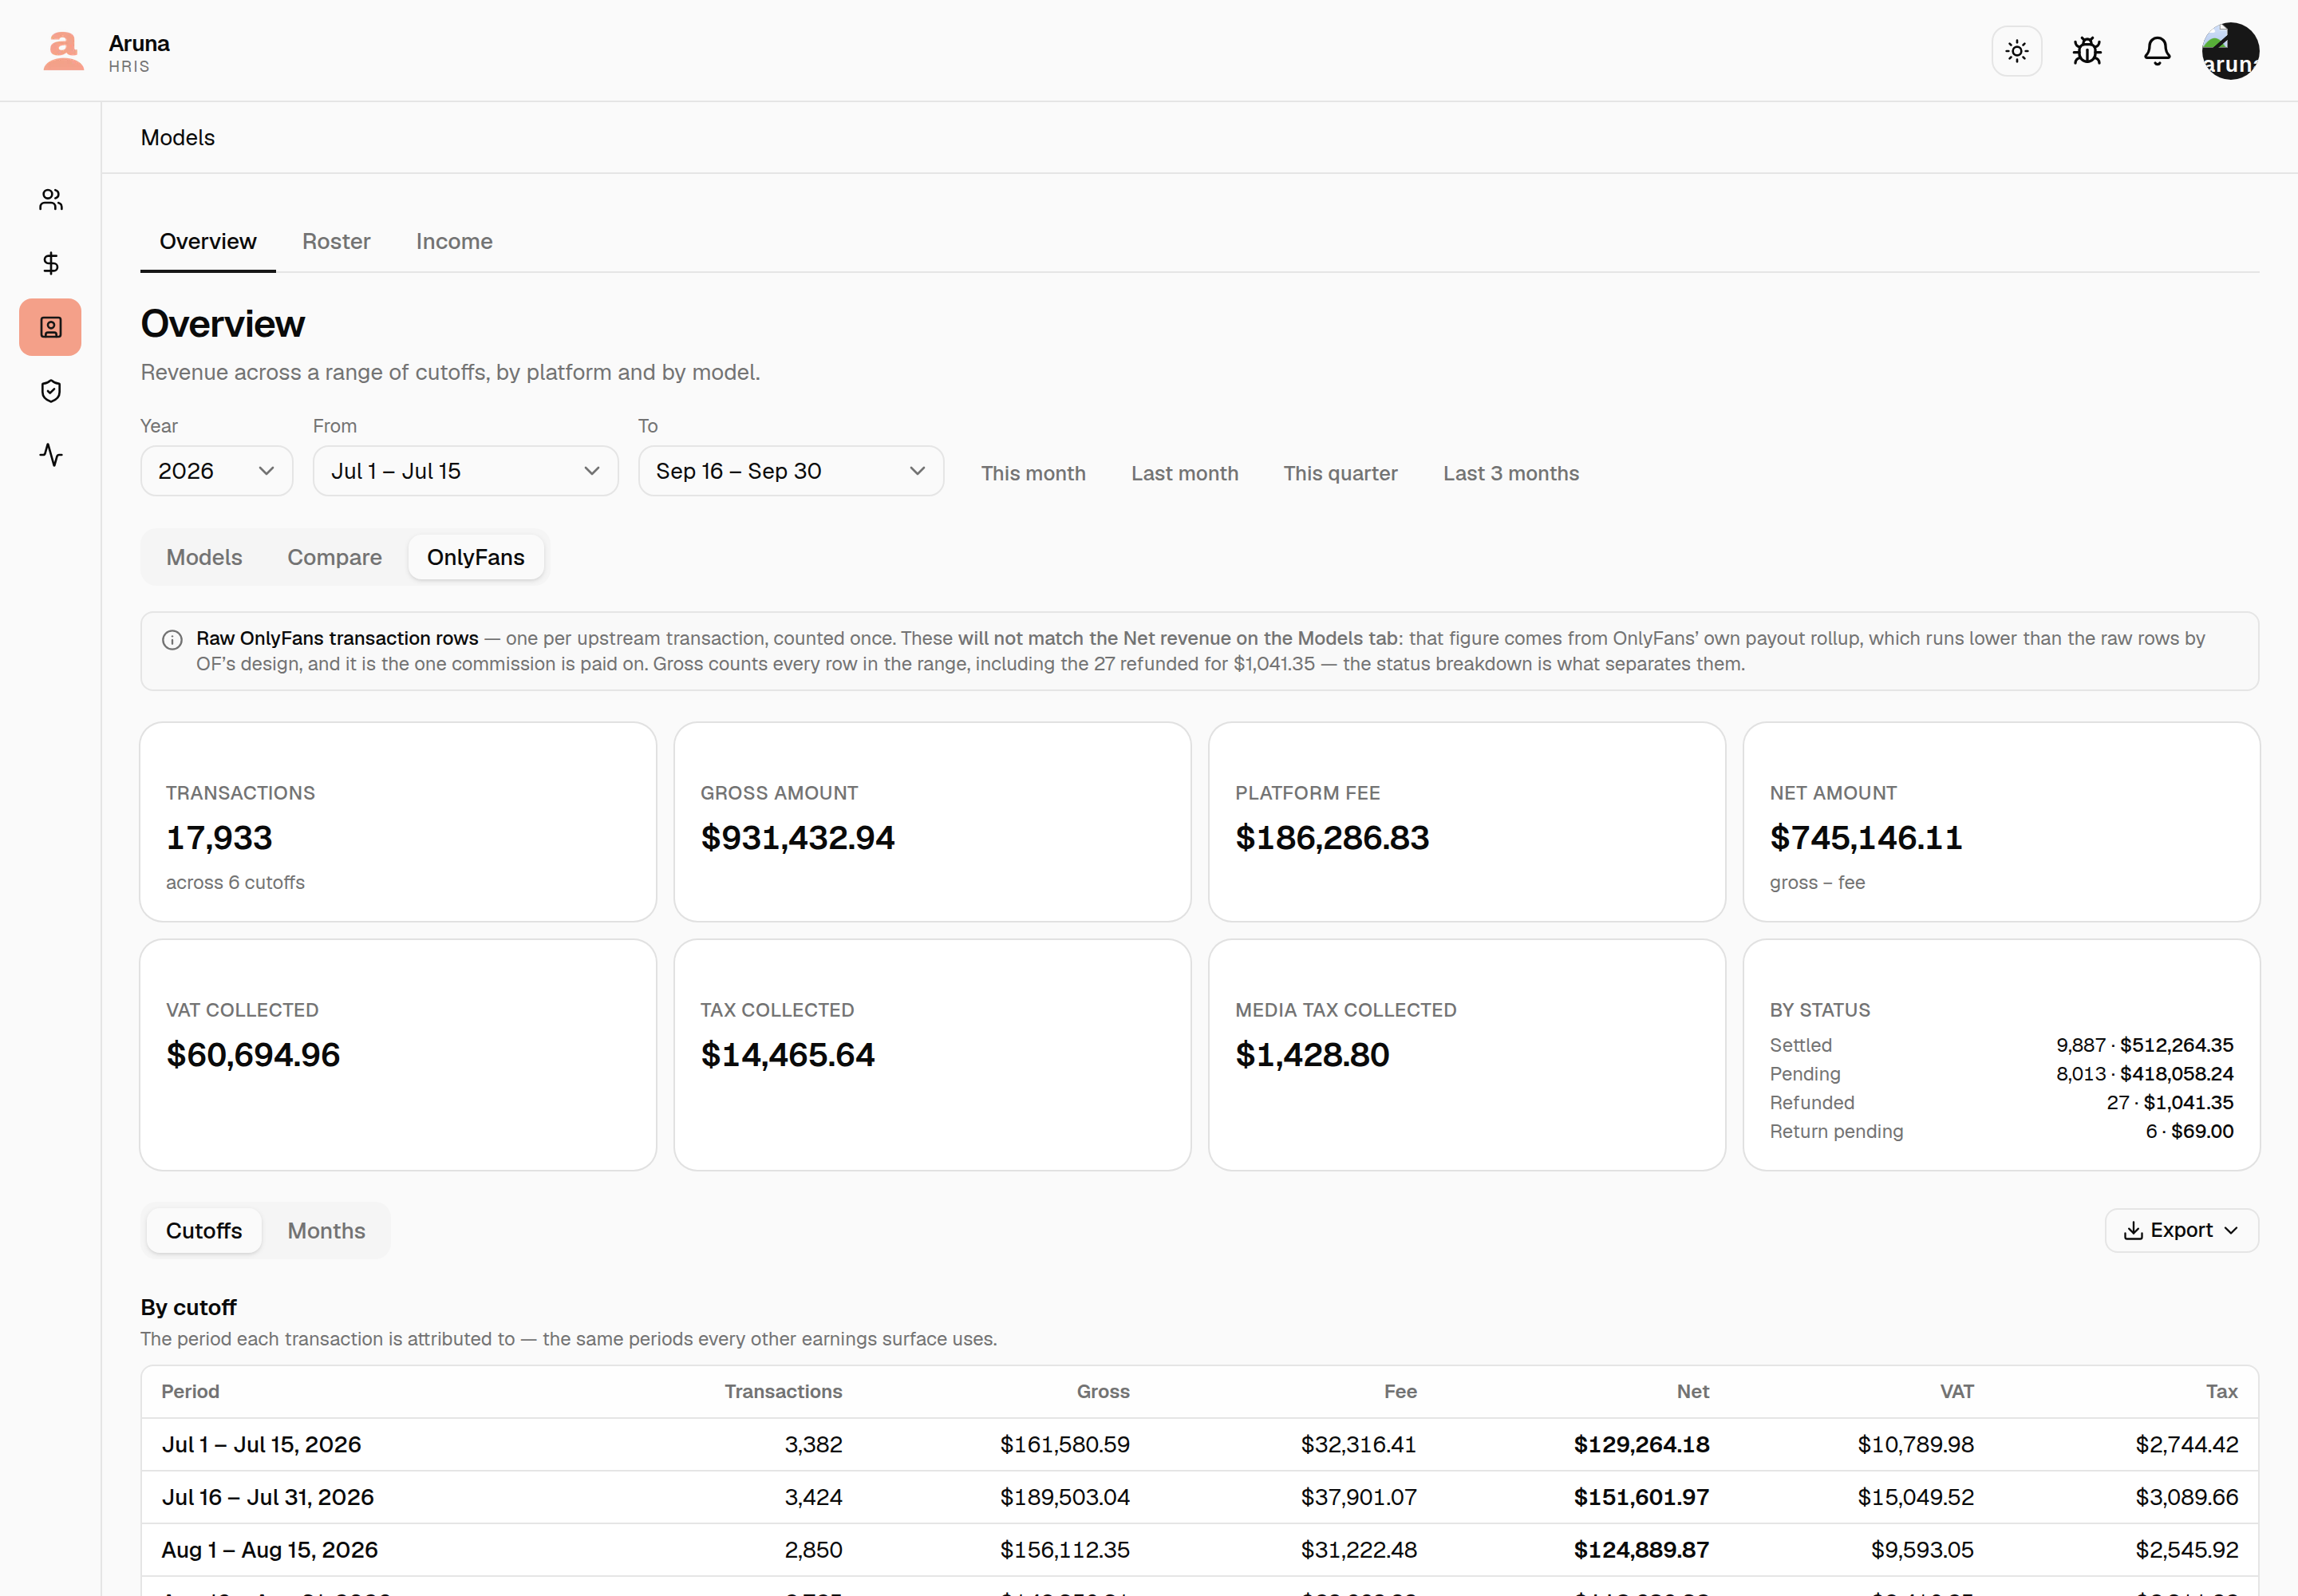Open the Export dropdown button
This screenshot has height=1596, width=2298.
click(2181, 1230)
